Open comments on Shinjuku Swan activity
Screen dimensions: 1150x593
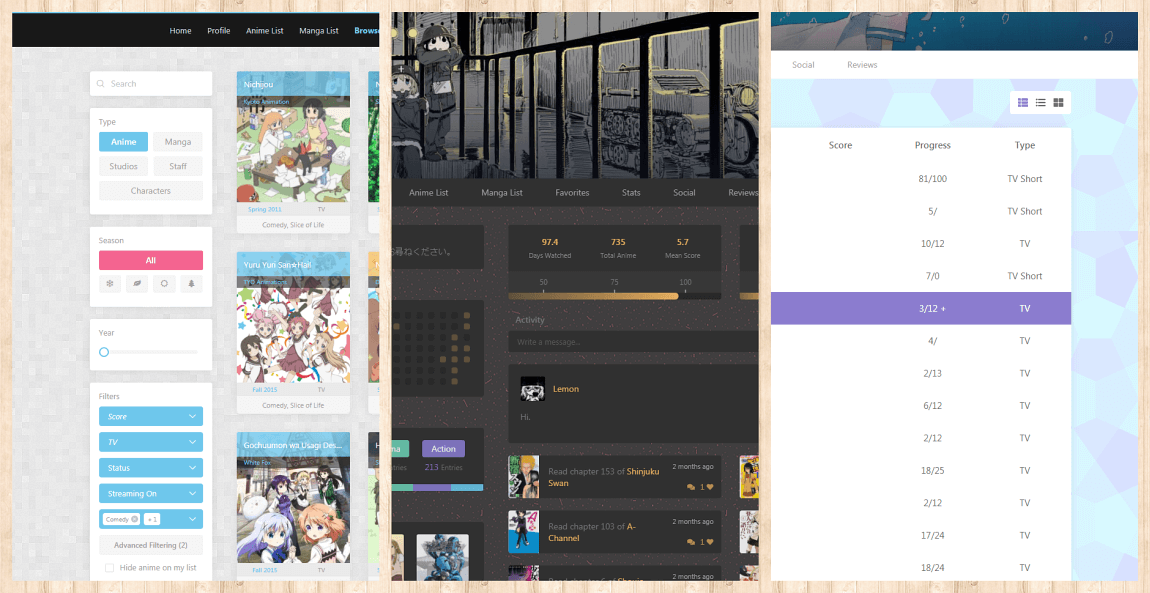click(x=691, y=487)
